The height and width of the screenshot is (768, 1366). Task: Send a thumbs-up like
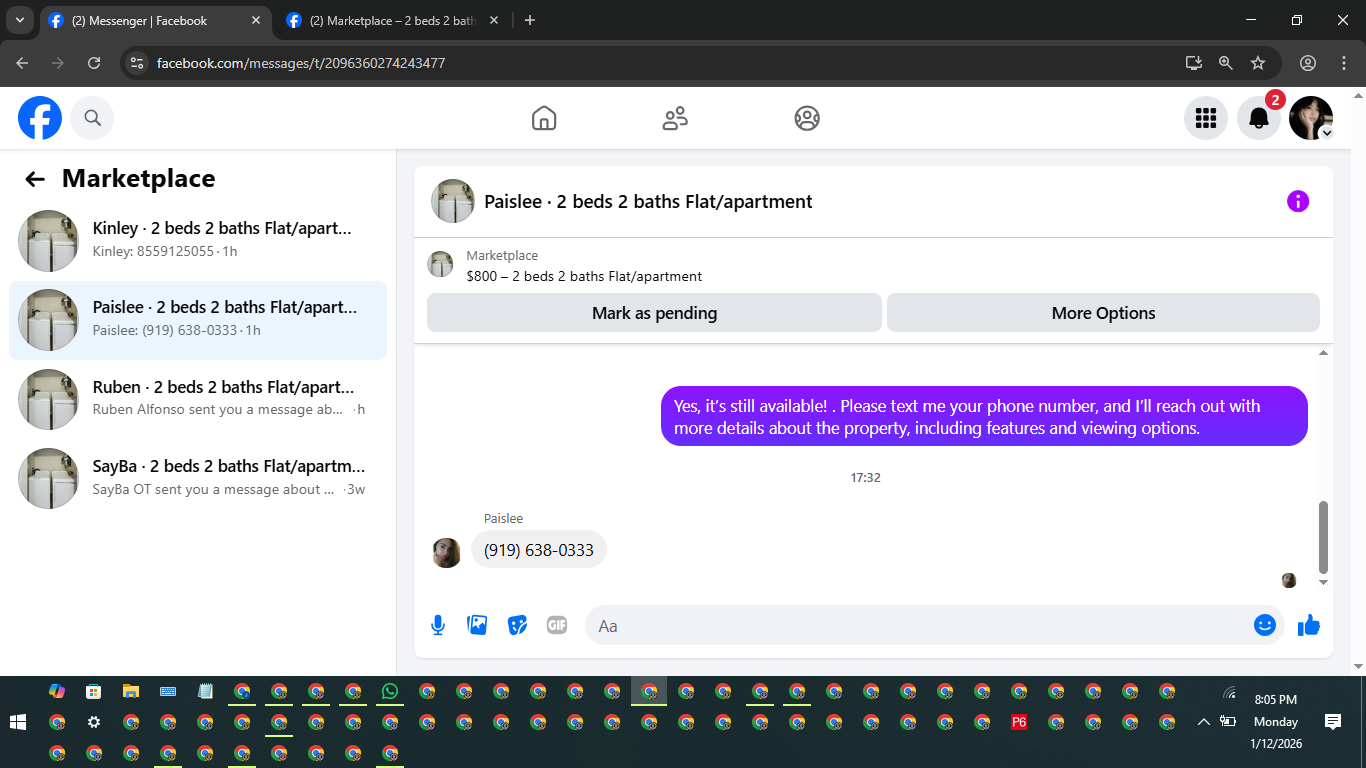(1308, 625)
